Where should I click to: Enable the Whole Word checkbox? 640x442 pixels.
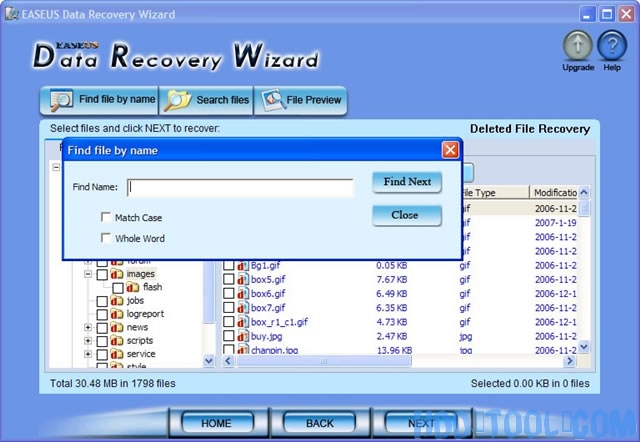point(106,238)
